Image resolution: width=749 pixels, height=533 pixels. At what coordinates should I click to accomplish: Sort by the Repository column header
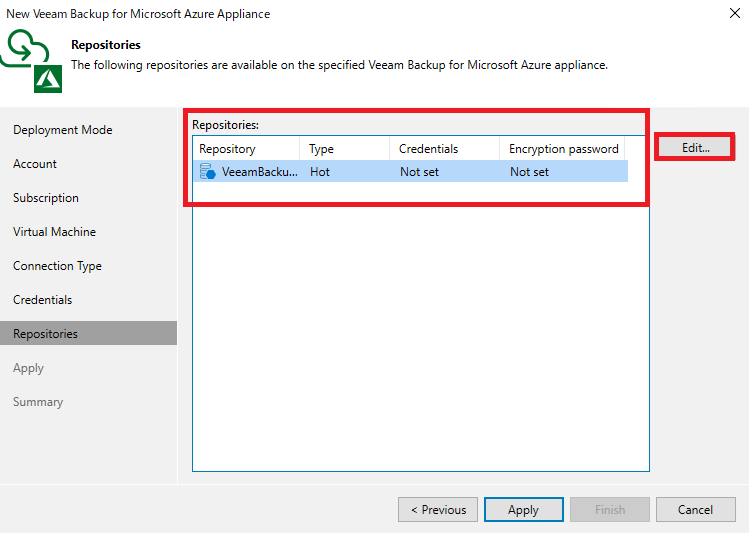point(246,149)
